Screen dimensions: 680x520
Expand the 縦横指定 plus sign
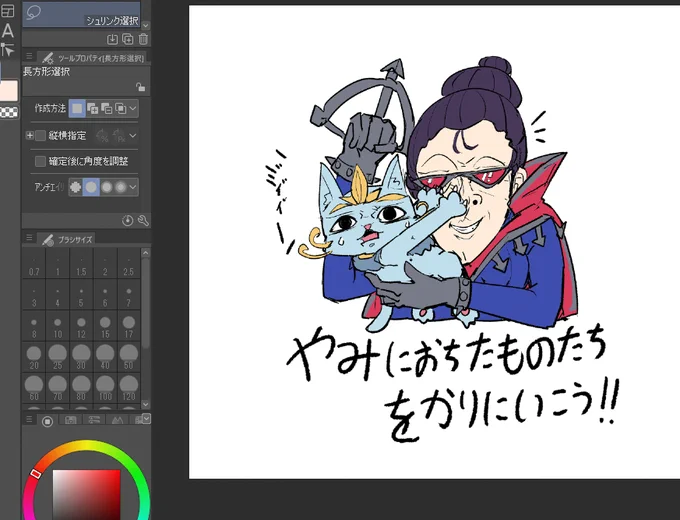click(29, 136)
